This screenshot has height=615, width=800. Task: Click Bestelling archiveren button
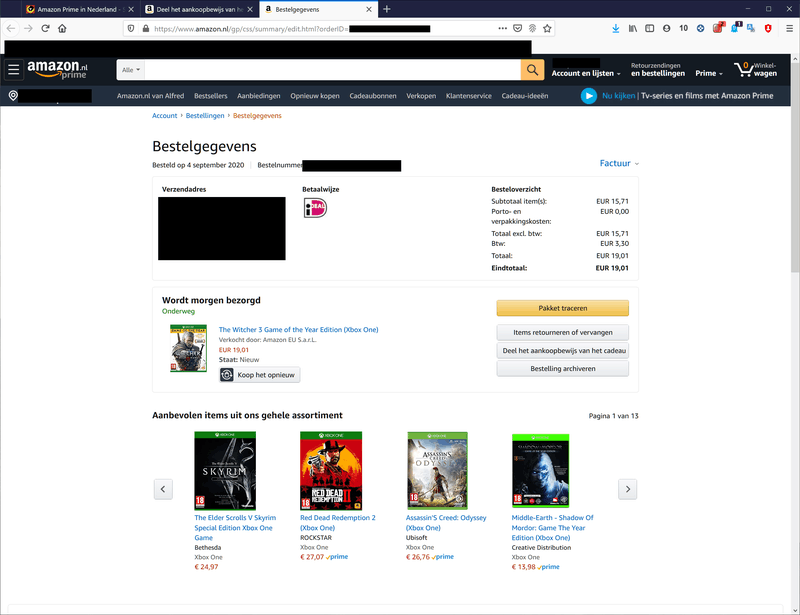tap(563, 368)
